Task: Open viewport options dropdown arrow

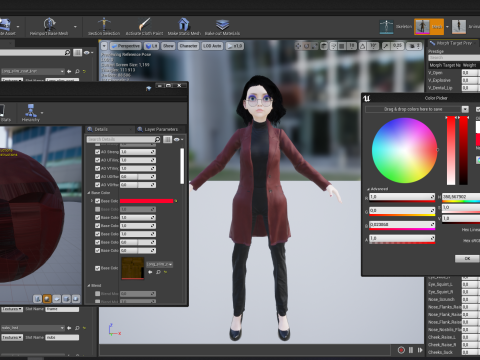Action: pos(104,46)
